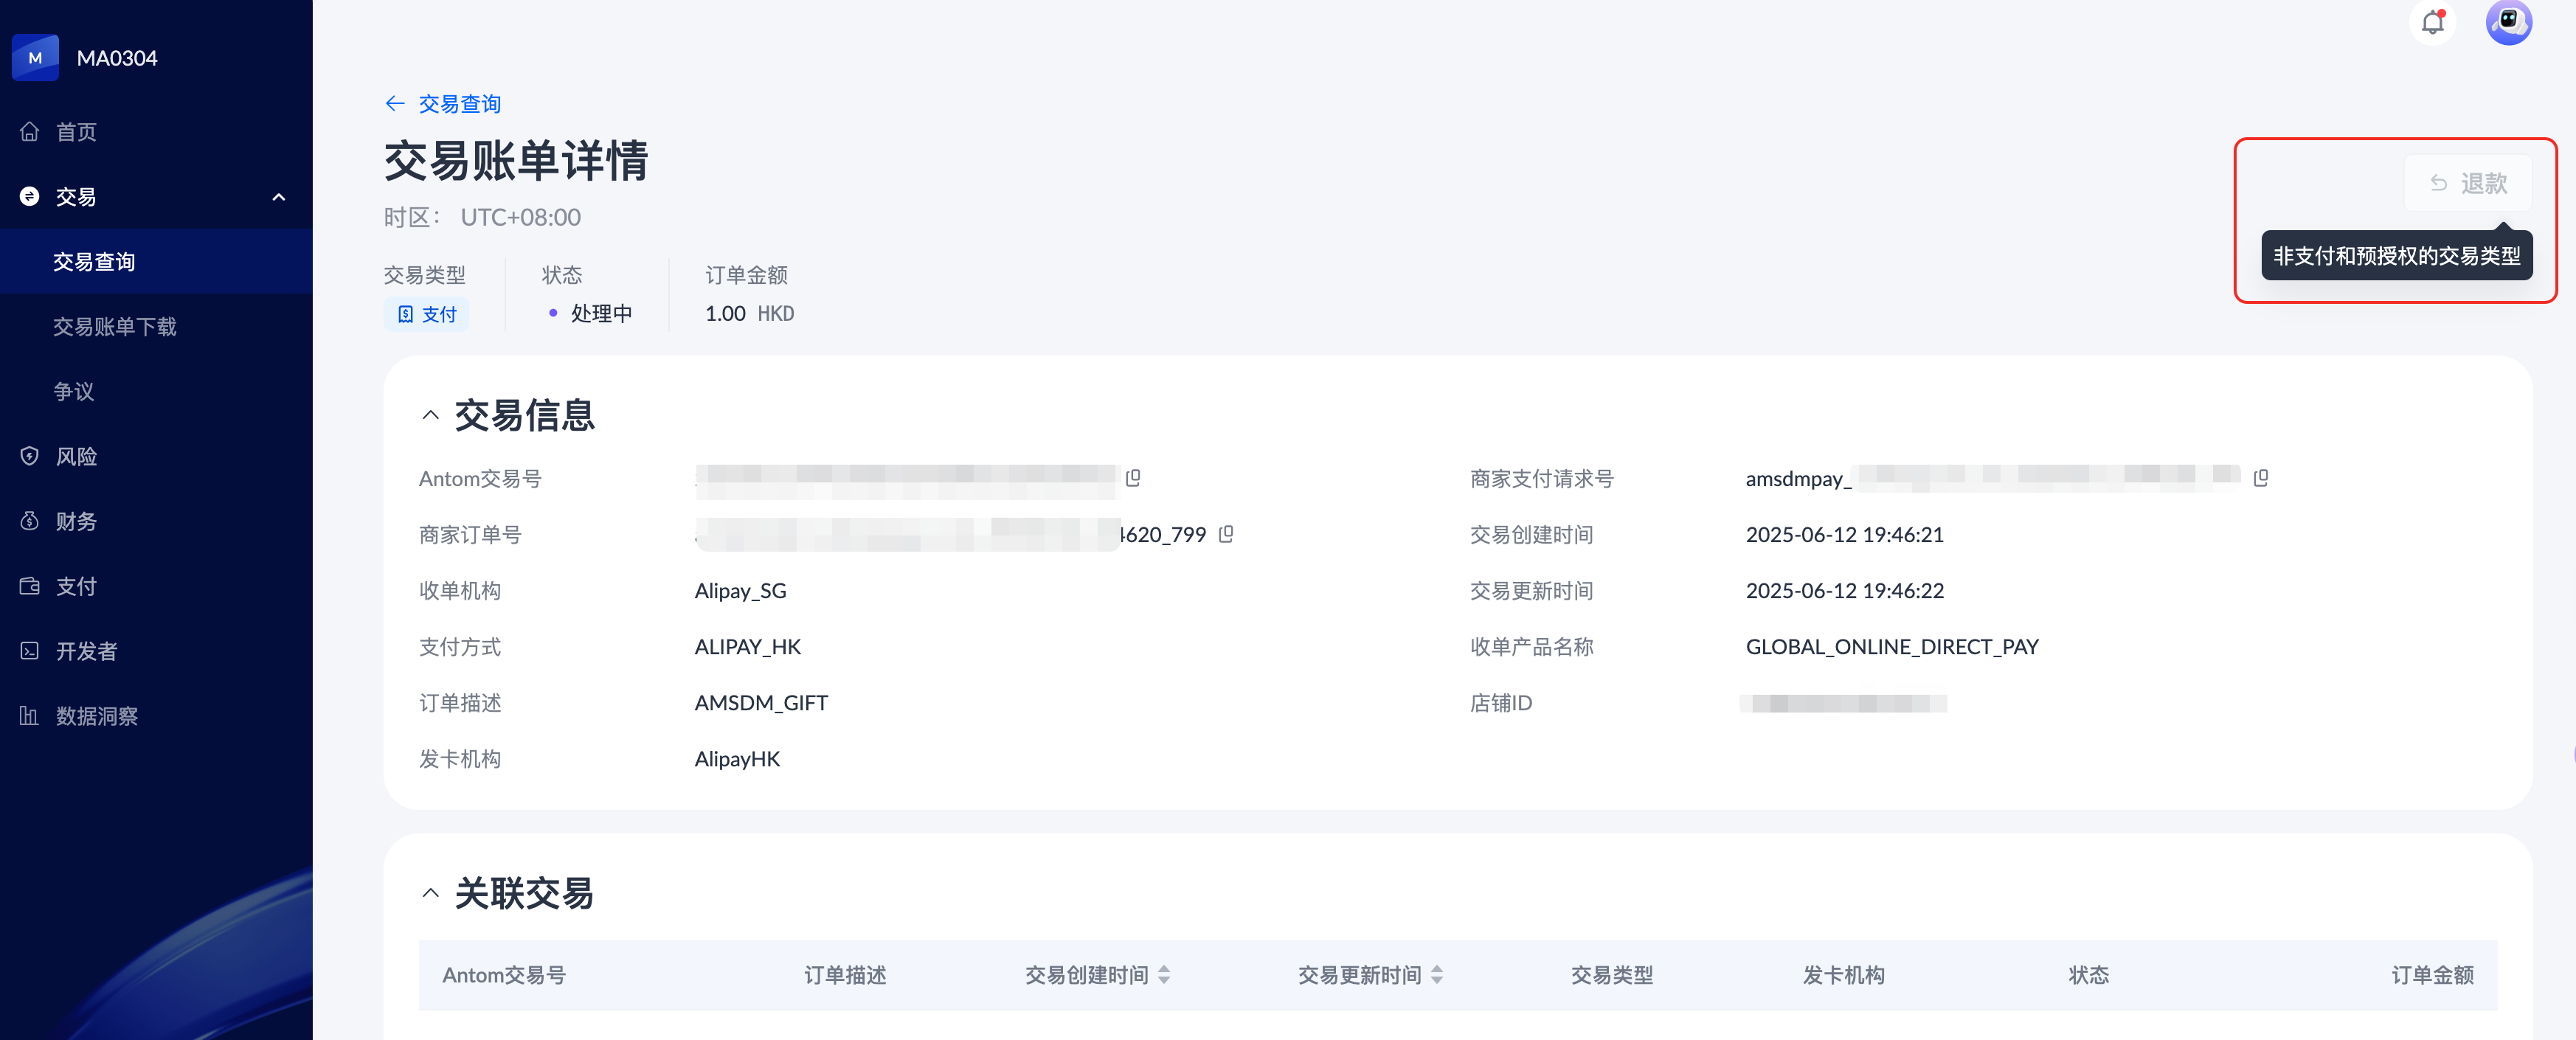Open 数据洞察 in the sidebar
Image resolution: width=2576 pixels, height=1040 pixels.
tap(96, 716)
